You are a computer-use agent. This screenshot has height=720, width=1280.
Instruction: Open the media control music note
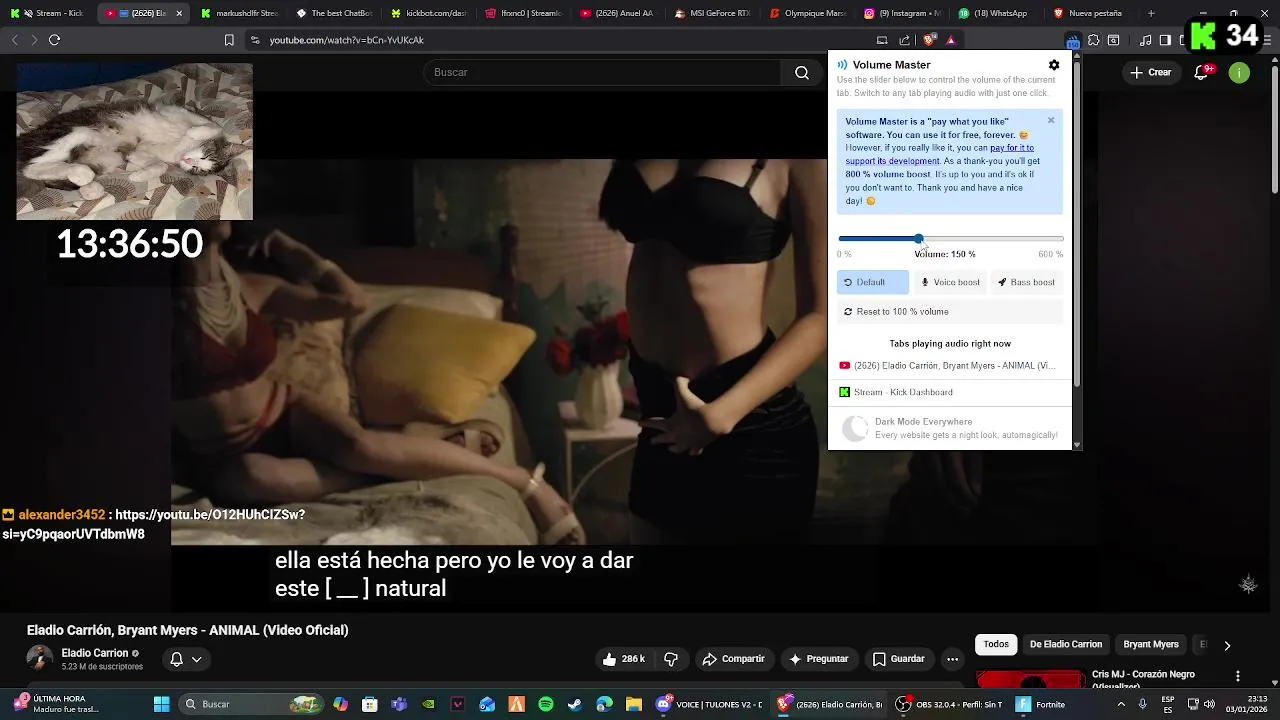(1145, 40)
